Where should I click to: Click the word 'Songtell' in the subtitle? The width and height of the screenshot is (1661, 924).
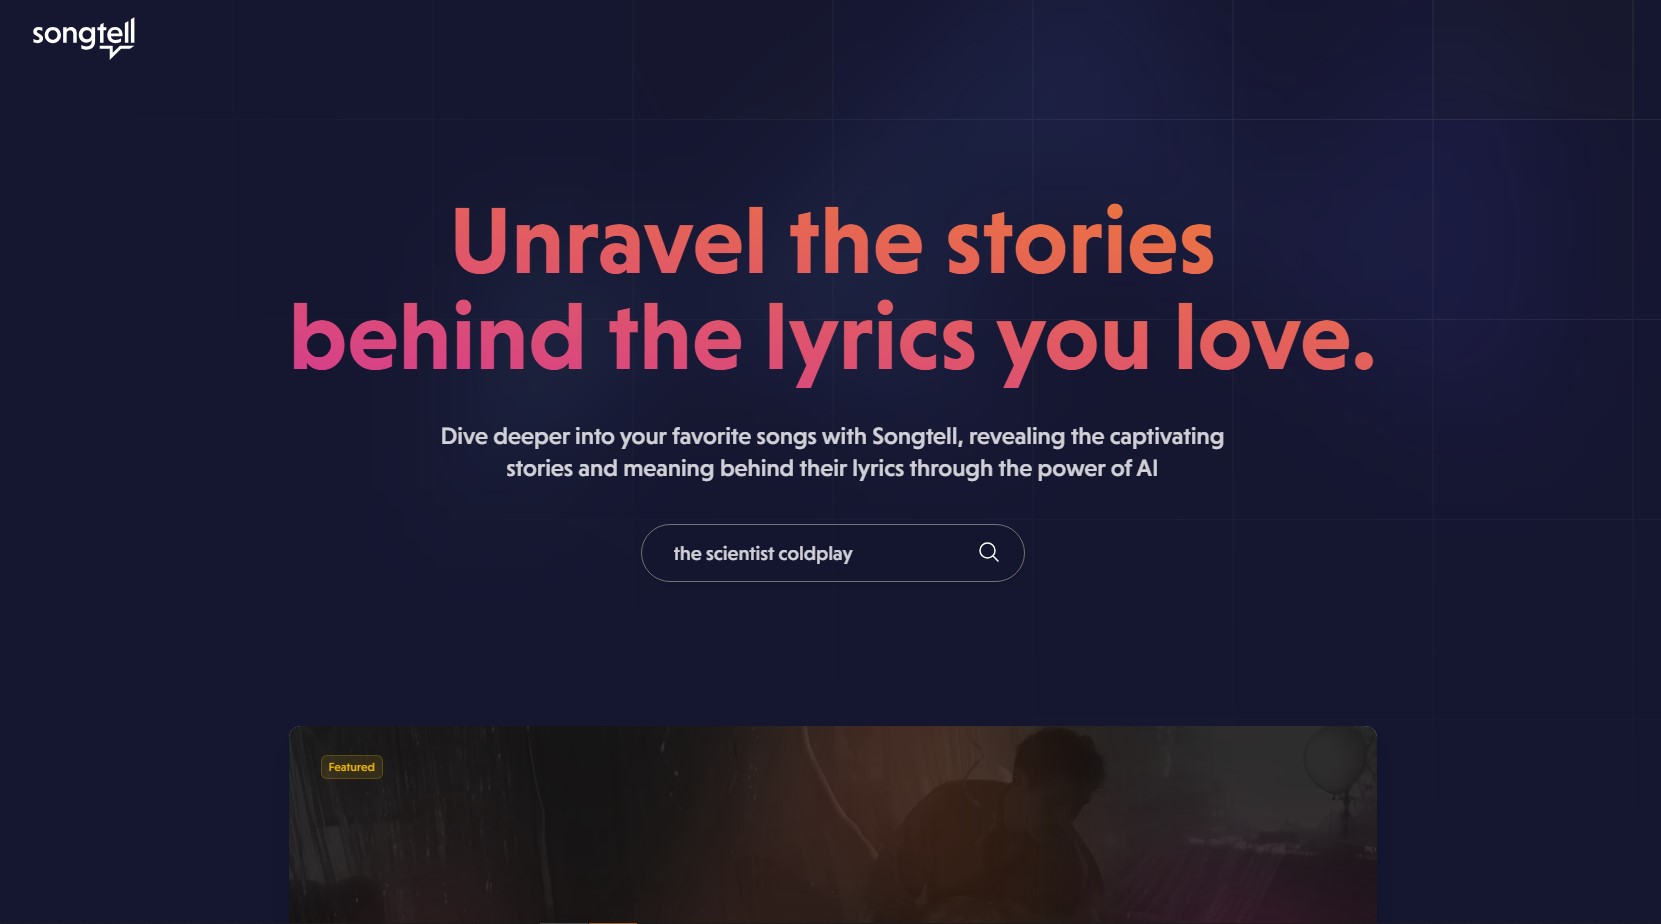point(916,436)
